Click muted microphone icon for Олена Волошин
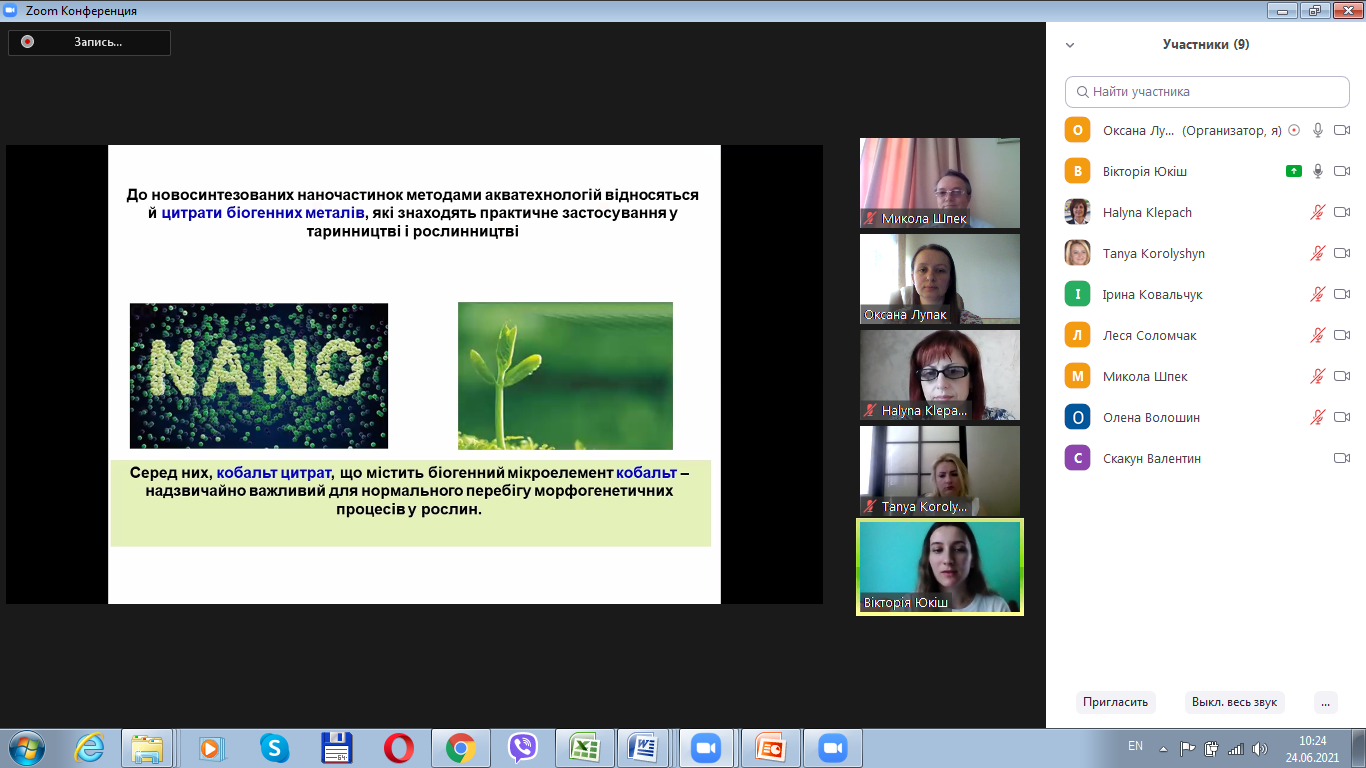 coord(1318,417)
